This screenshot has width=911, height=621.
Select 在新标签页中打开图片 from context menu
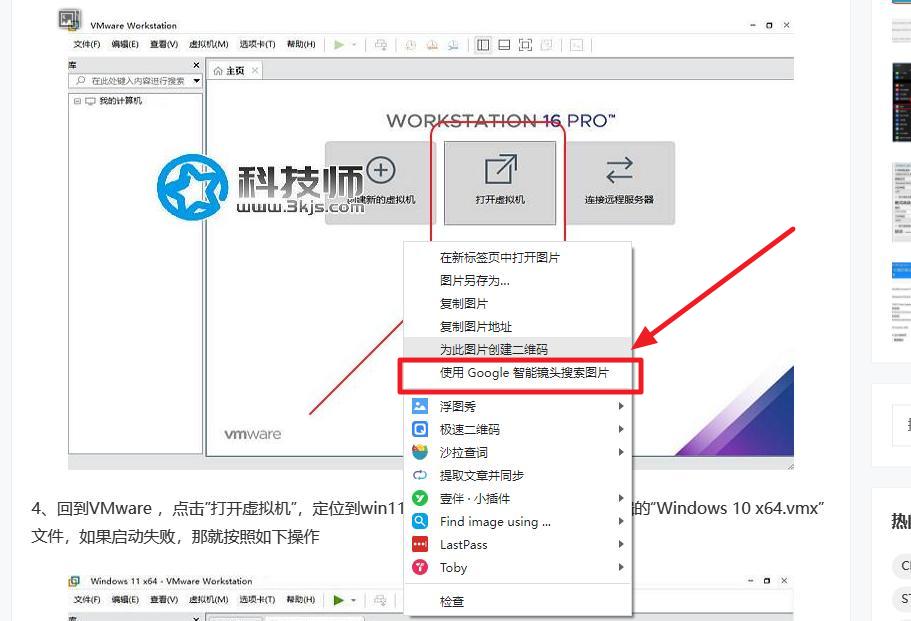tap(518, 257)
